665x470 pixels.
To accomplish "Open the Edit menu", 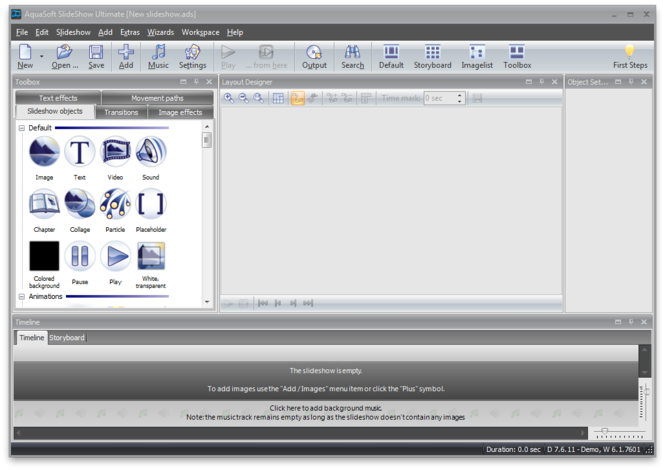I will pos(42,32).
